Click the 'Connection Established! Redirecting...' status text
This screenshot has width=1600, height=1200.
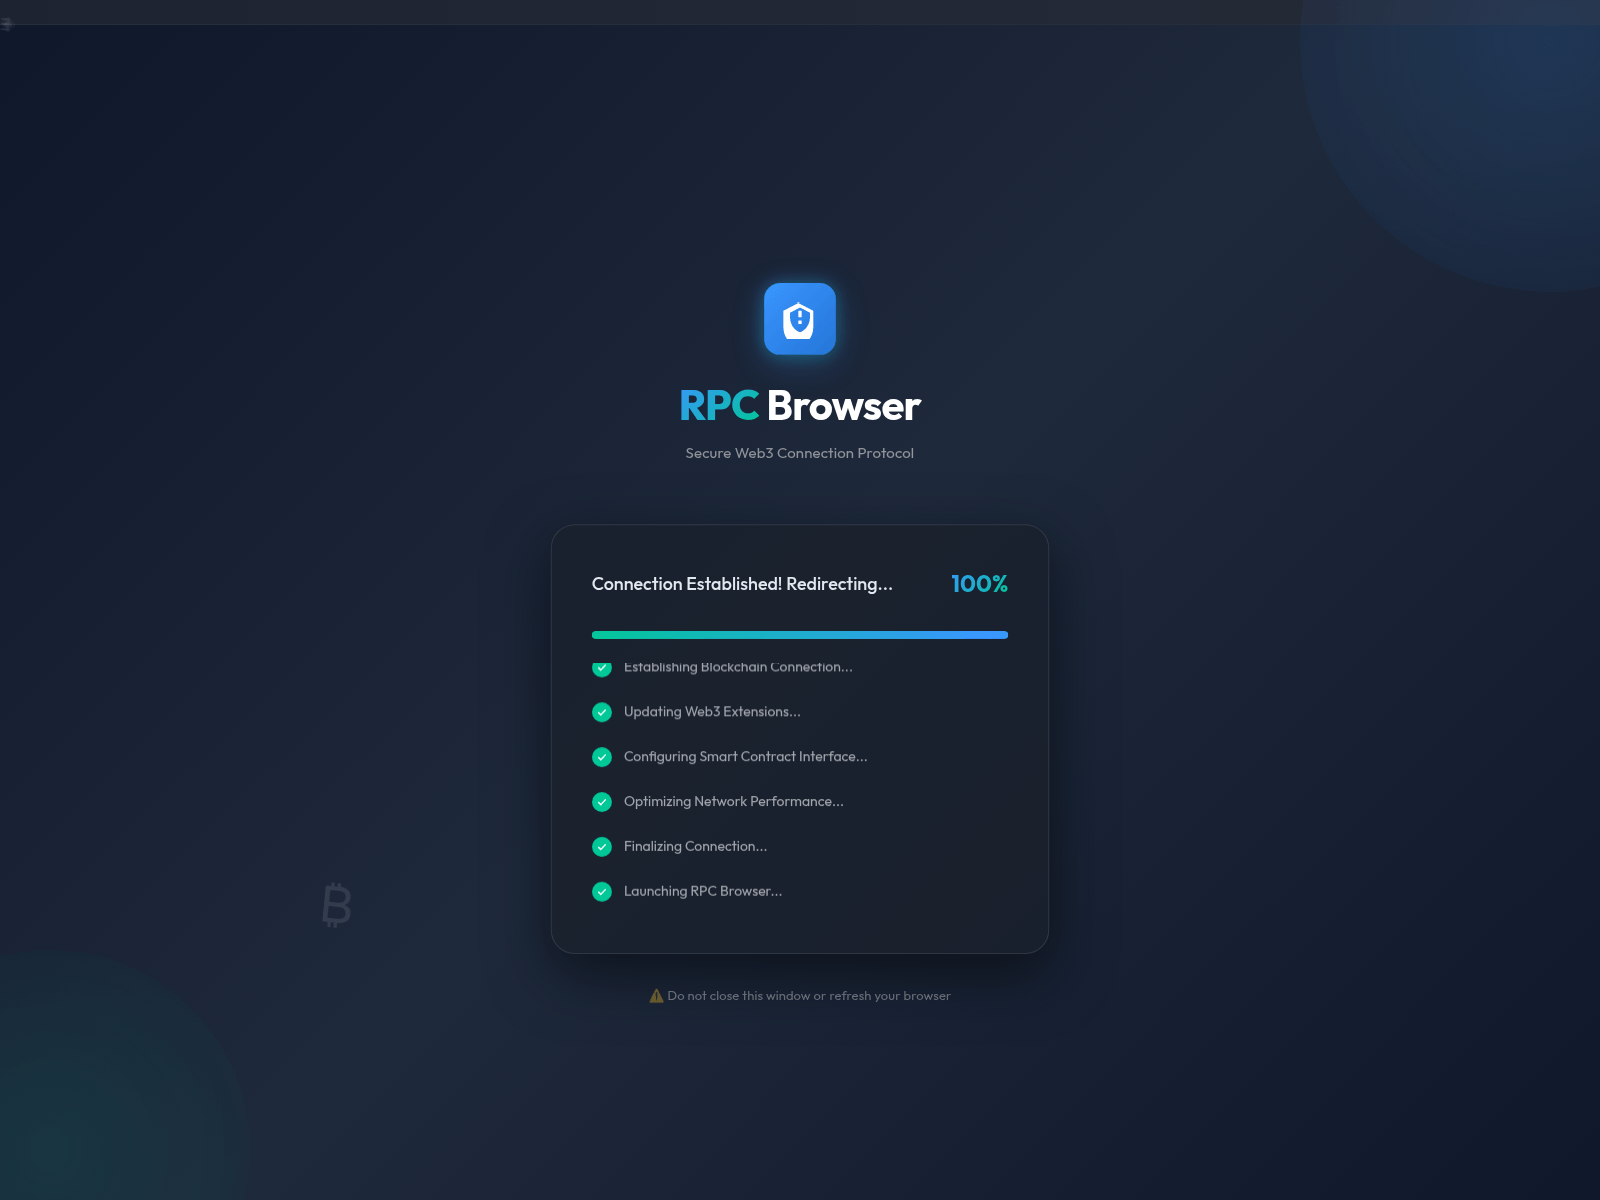coord(742,584)
